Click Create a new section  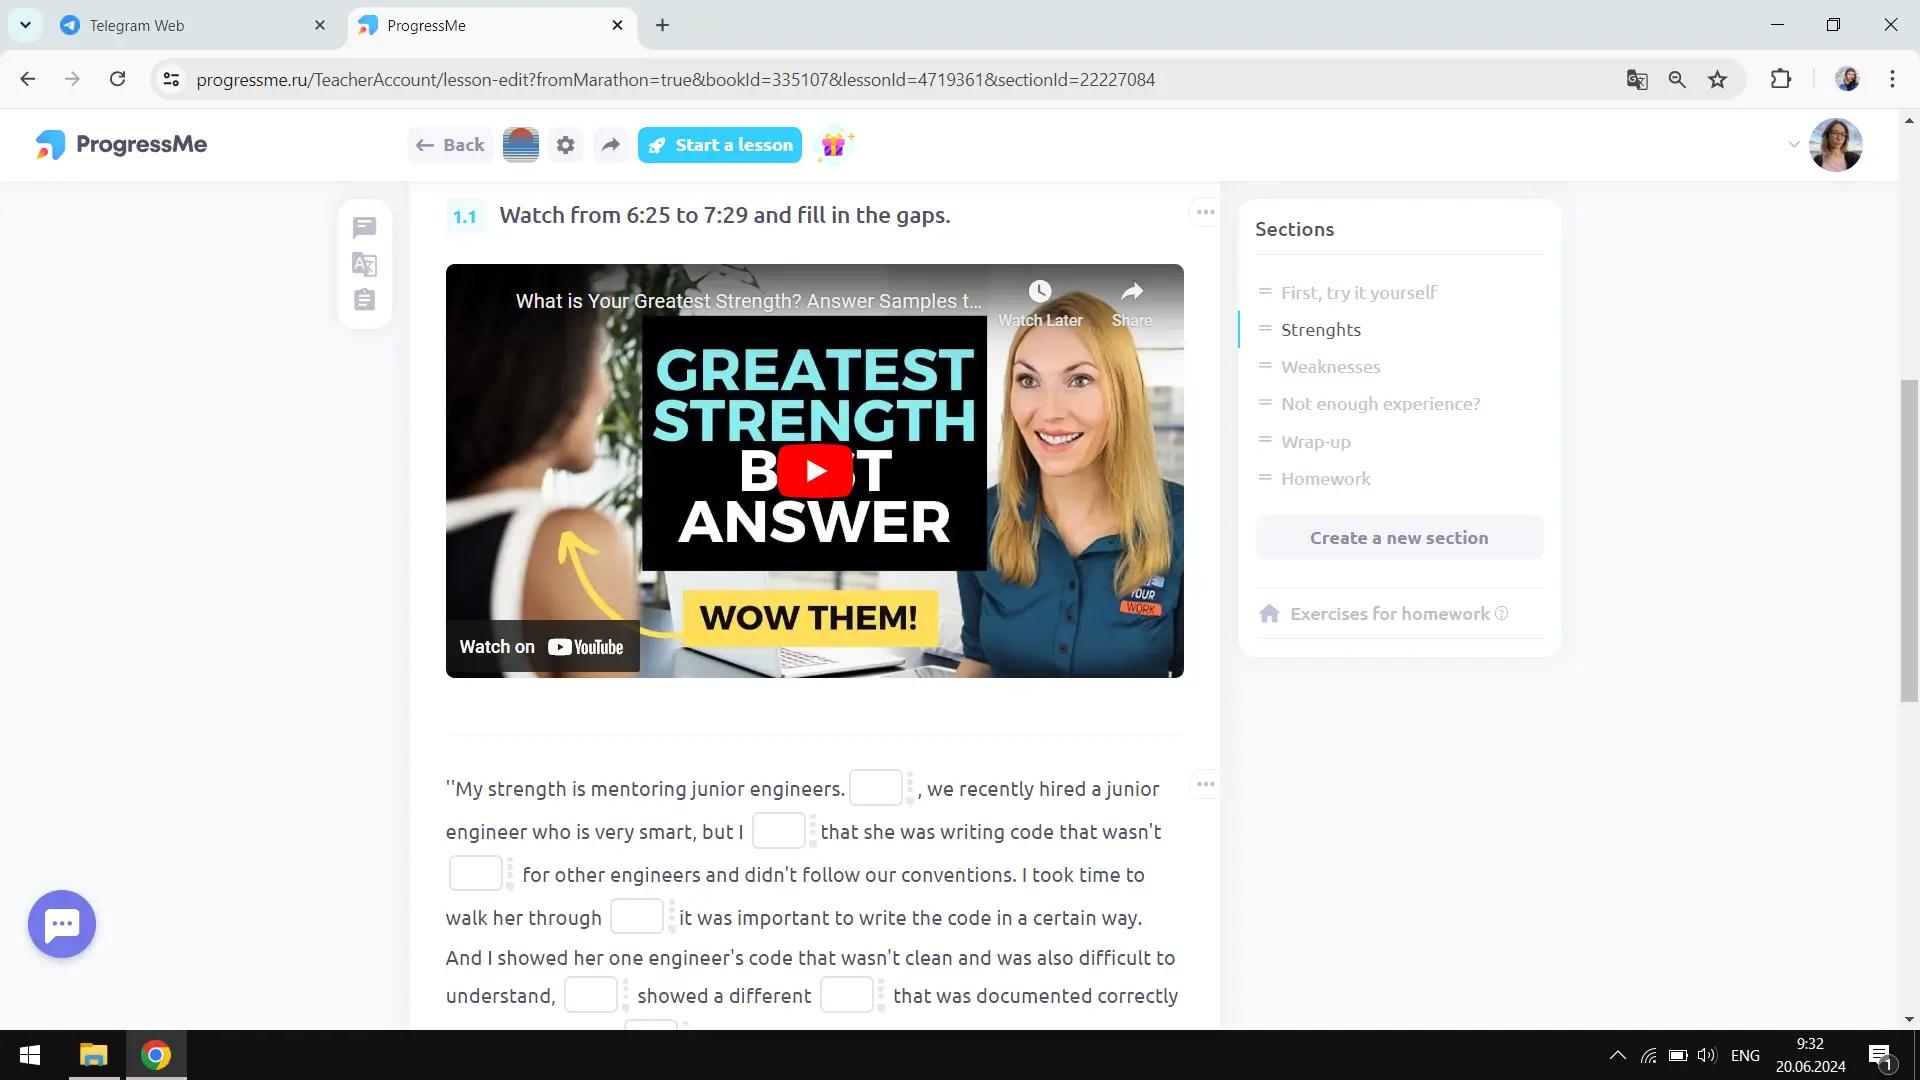(1398, 537)
